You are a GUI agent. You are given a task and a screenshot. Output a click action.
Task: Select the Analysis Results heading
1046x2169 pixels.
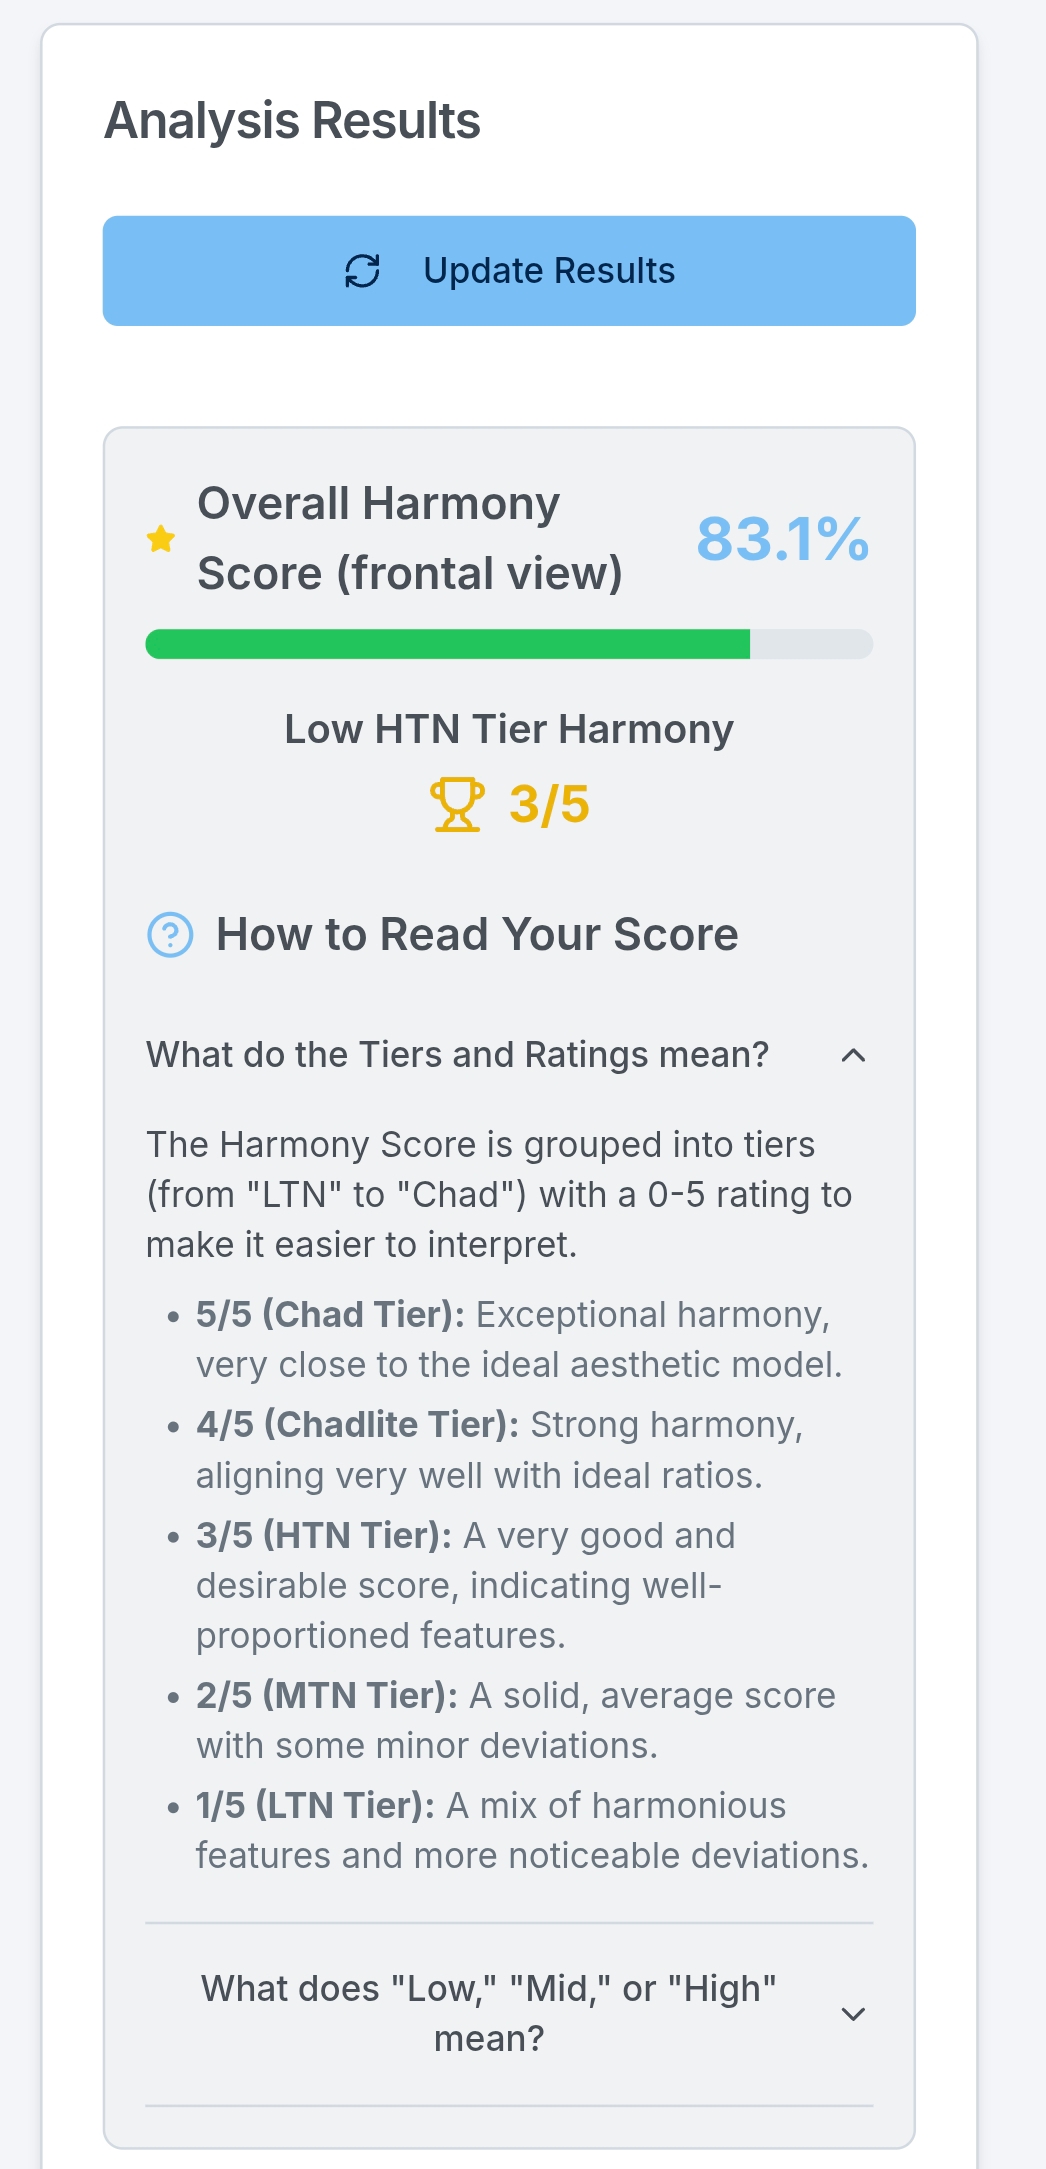click(x=293, y=121)
